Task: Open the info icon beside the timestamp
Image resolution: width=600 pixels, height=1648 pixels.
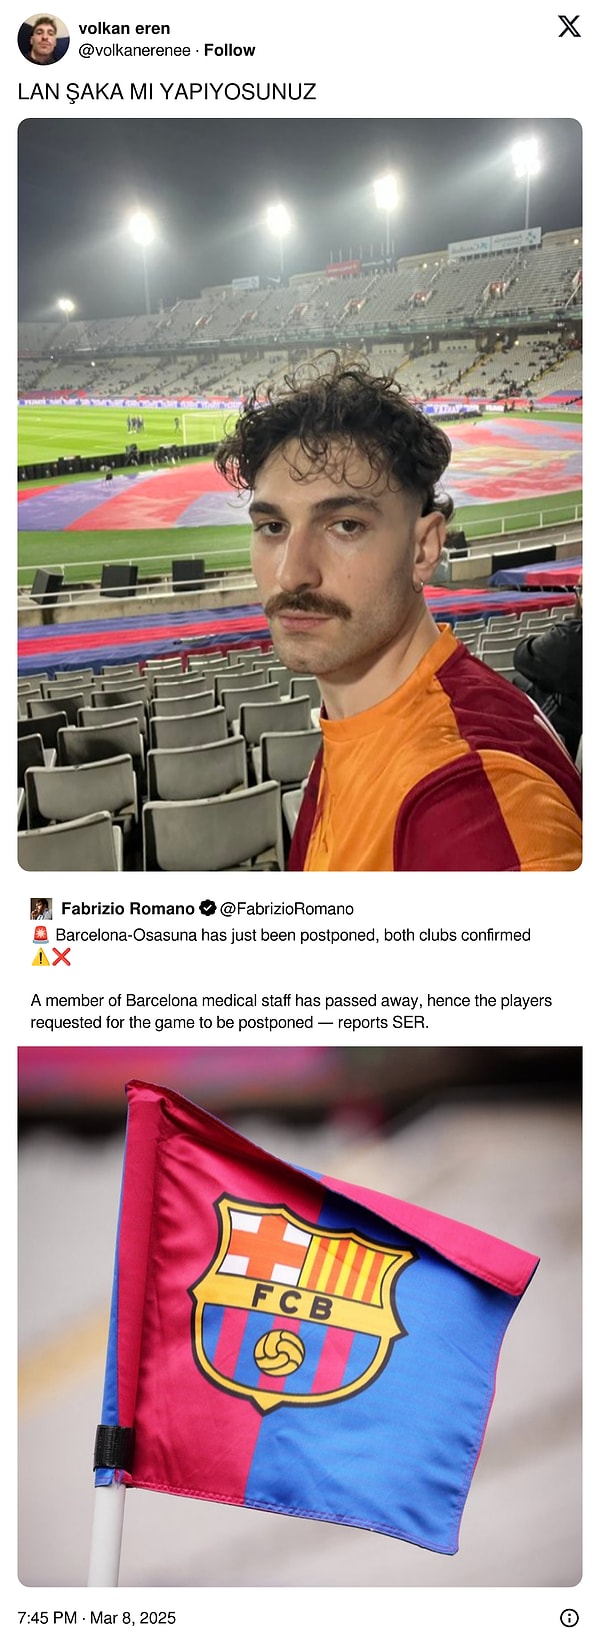Action: click(569, 1618)
